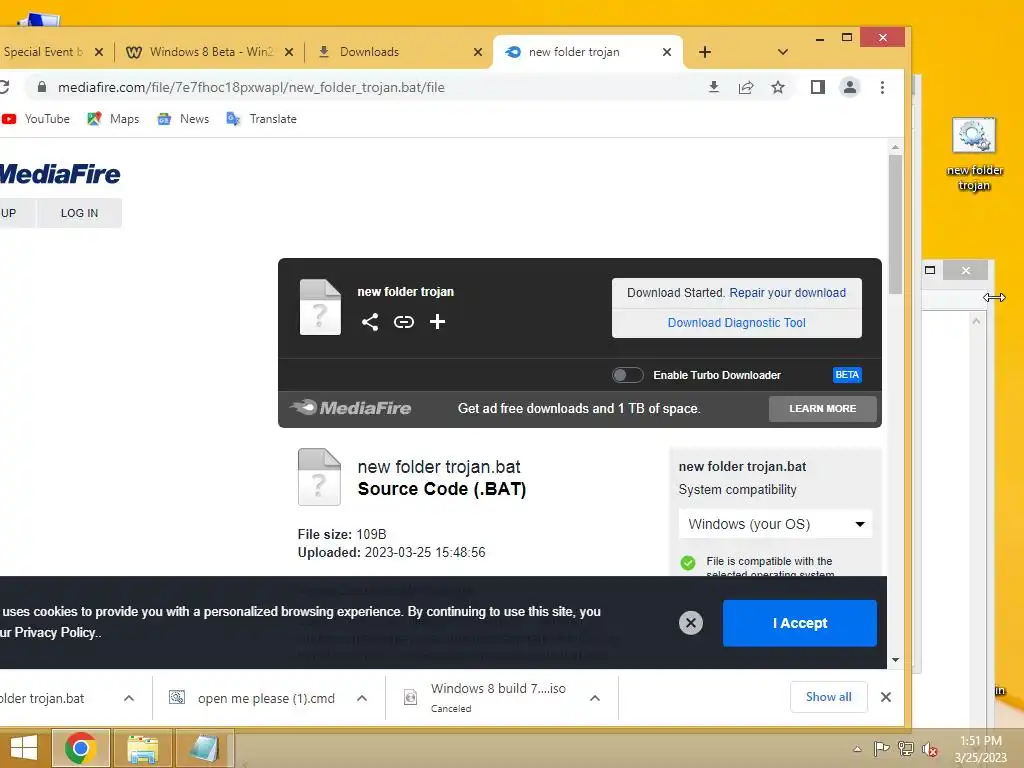Toggle Enable Turbo Downloader switch

tap(628, 375)
